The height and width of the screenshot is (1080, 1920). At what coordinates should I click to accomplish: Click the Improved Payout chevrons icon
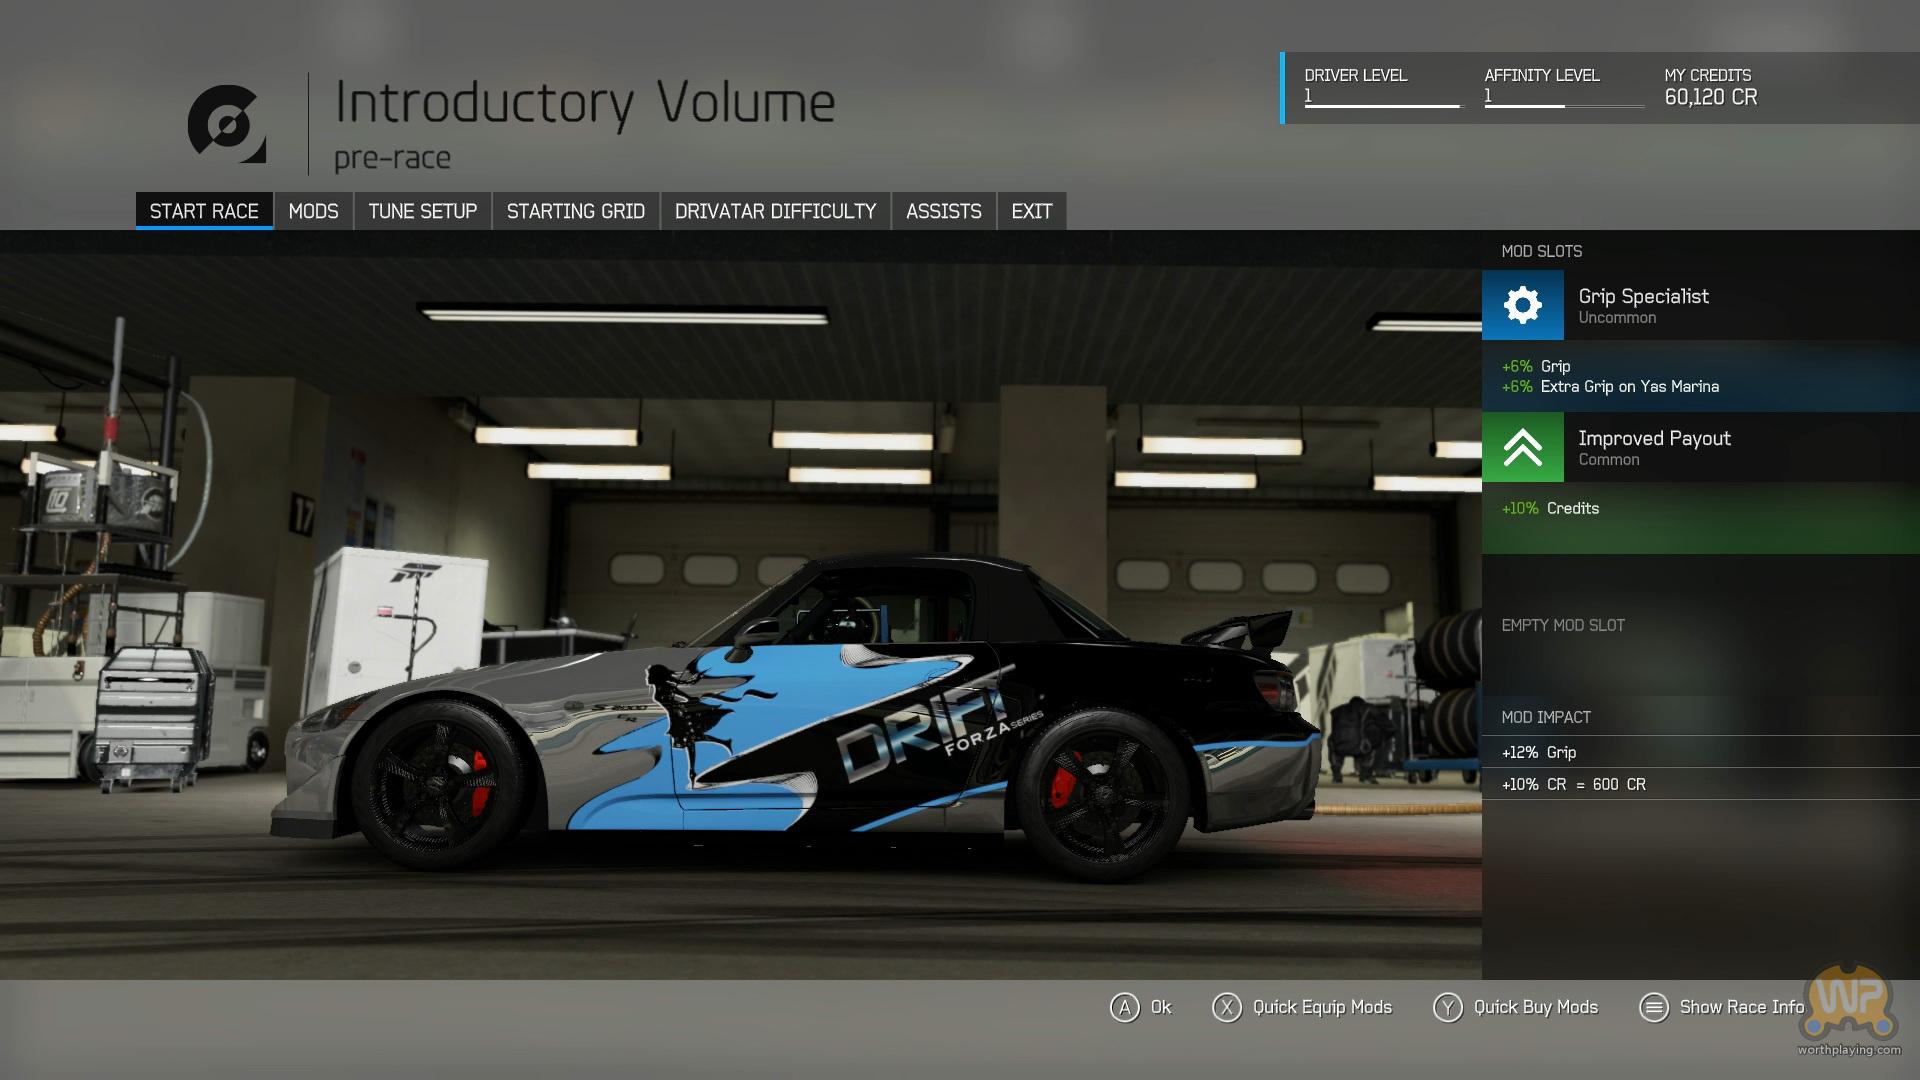point(1522,447)
